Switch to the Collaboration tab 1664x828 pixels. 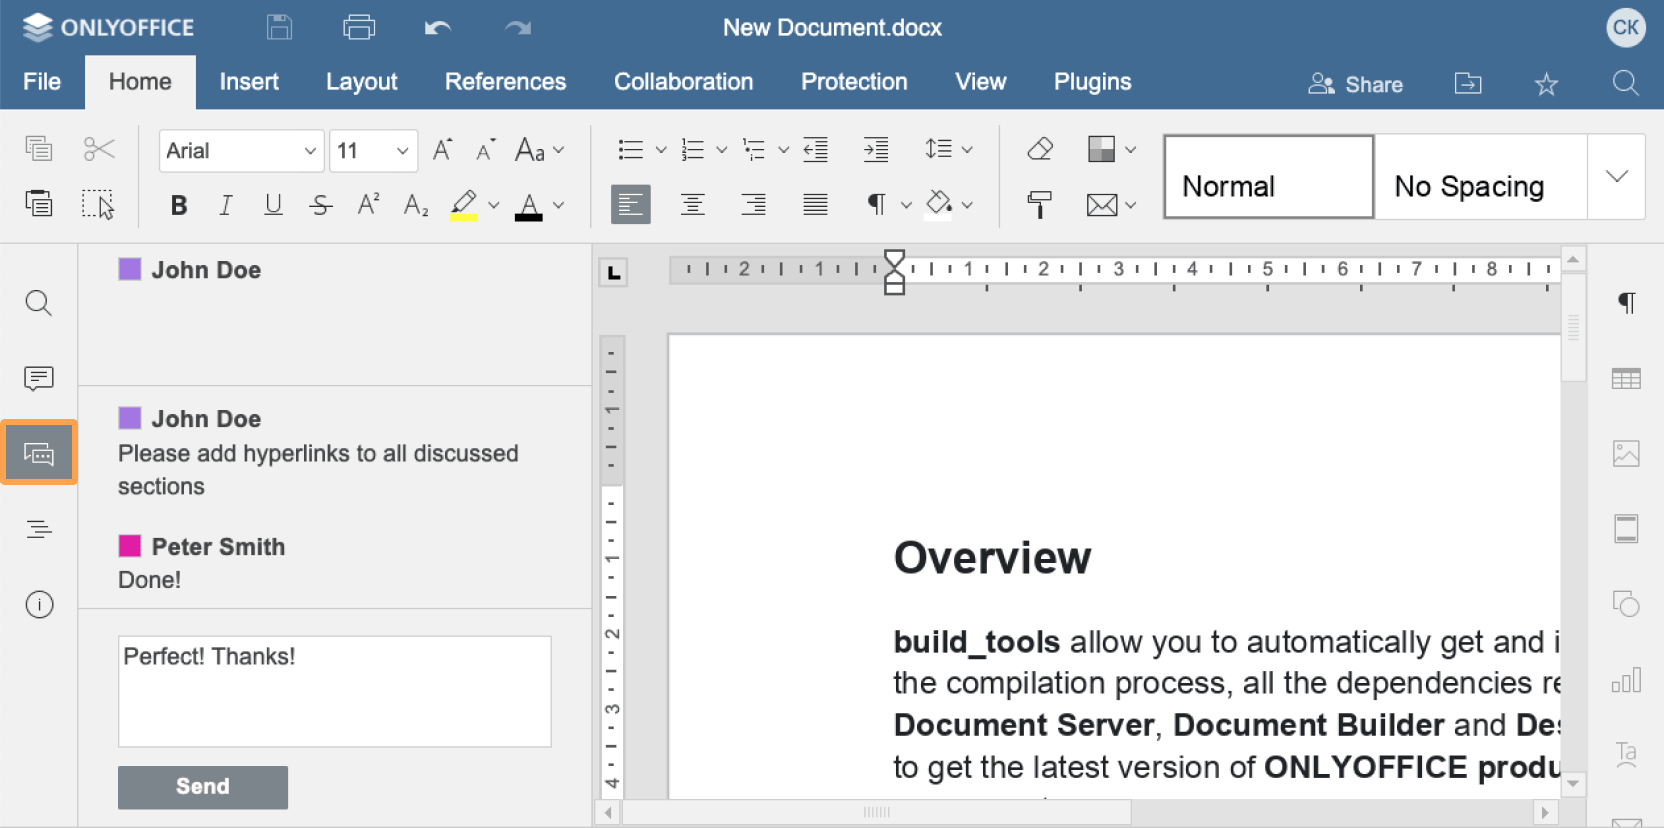tap(683, 82)
